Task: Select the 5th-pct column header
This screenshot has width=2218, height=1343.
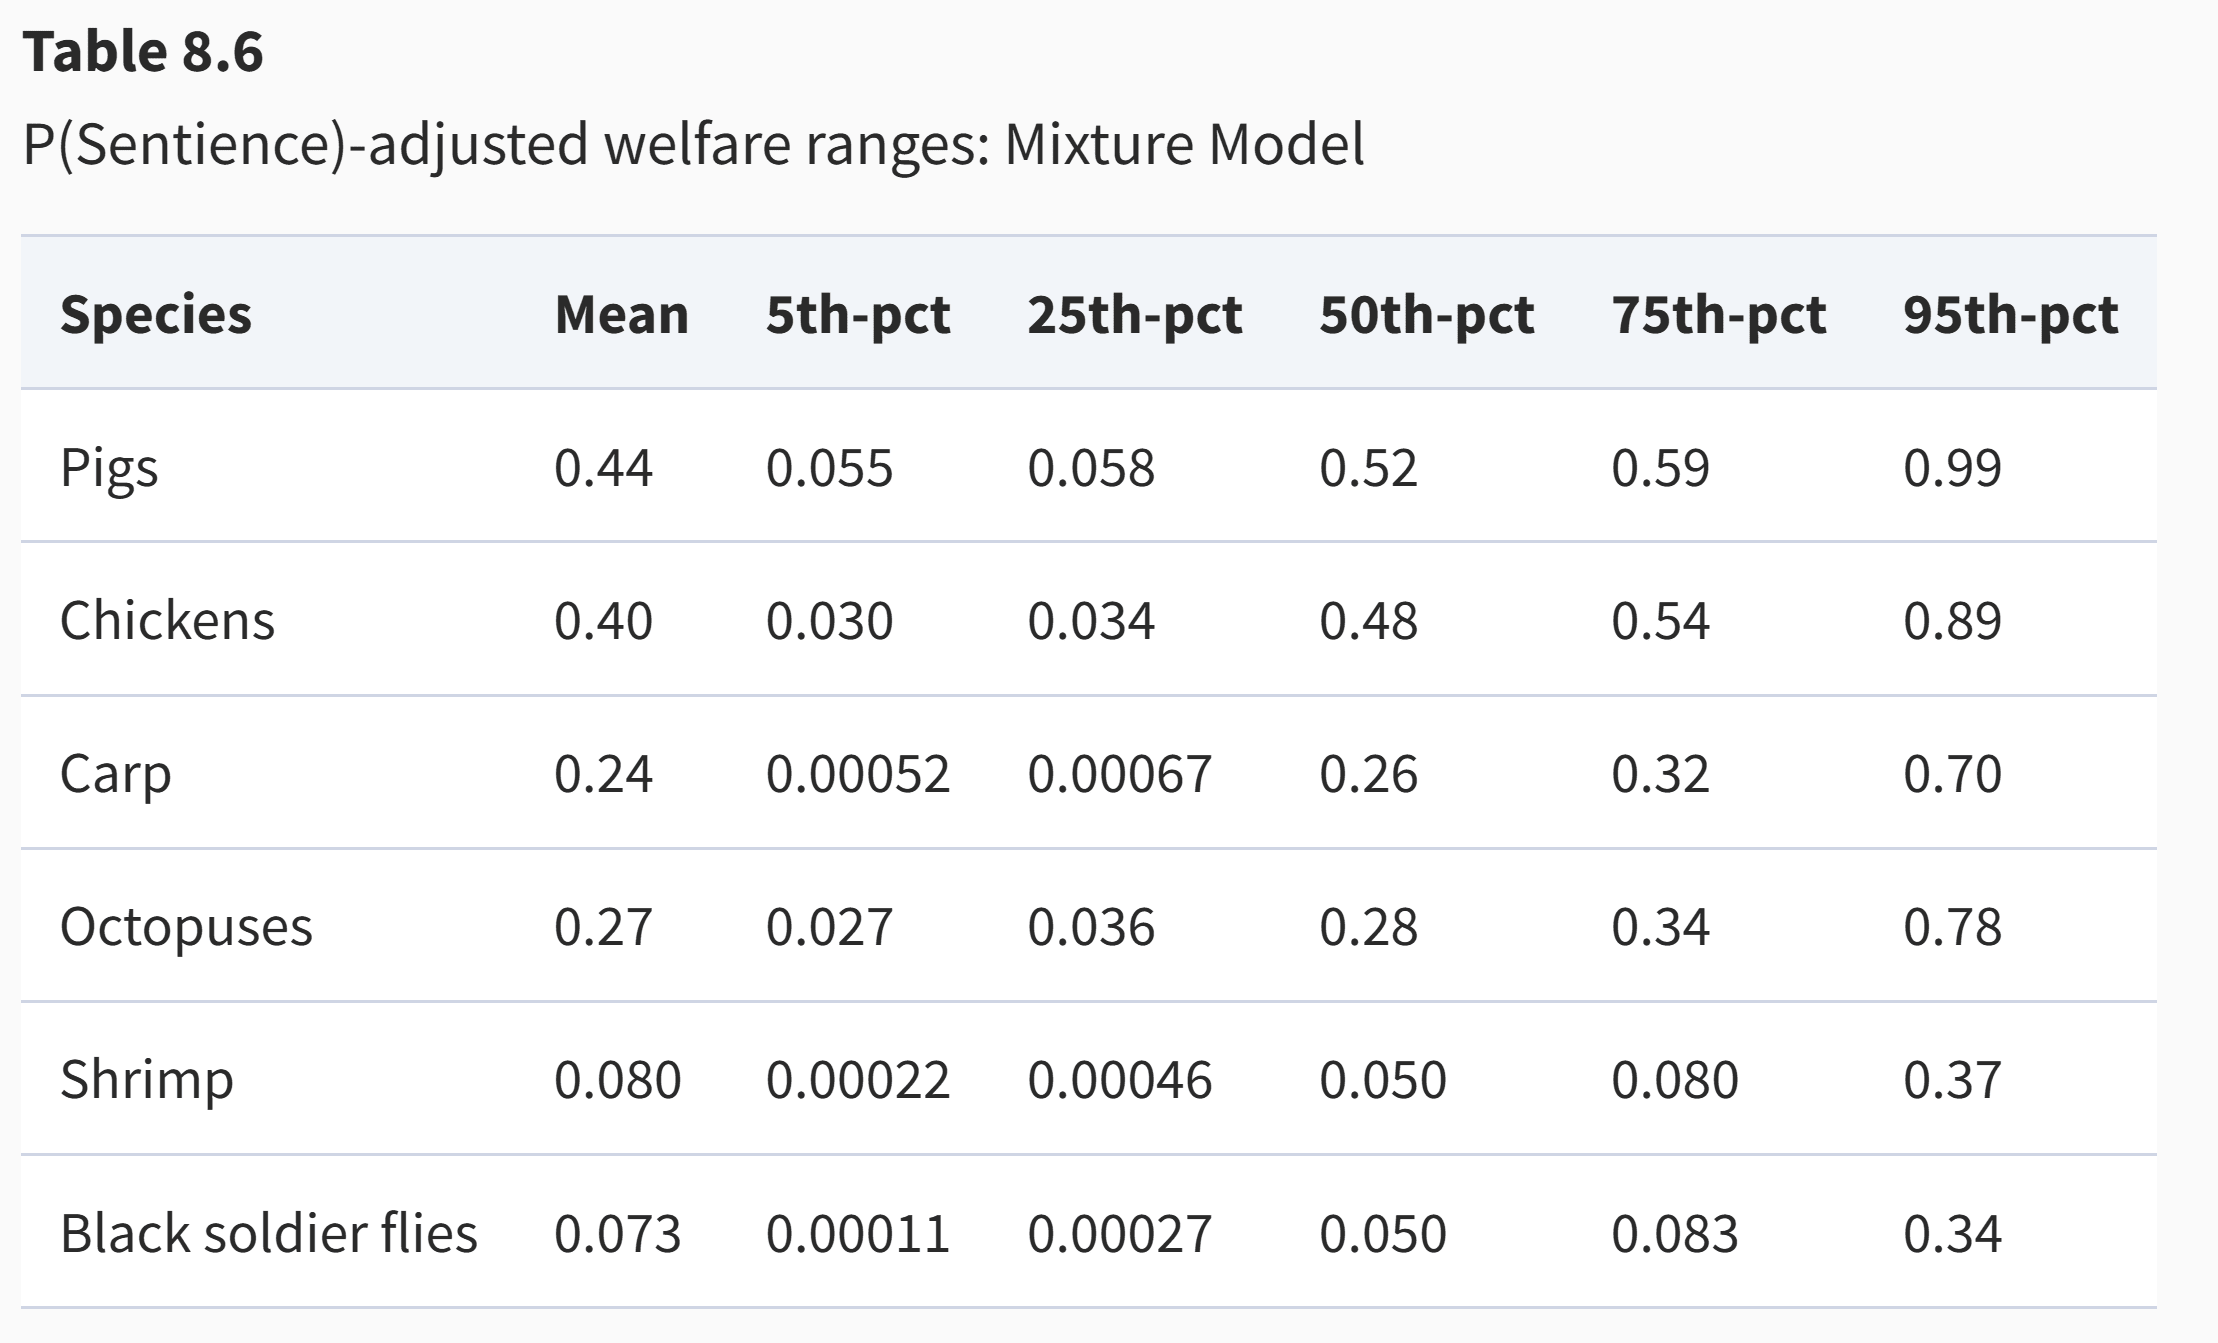Action: 857,314
